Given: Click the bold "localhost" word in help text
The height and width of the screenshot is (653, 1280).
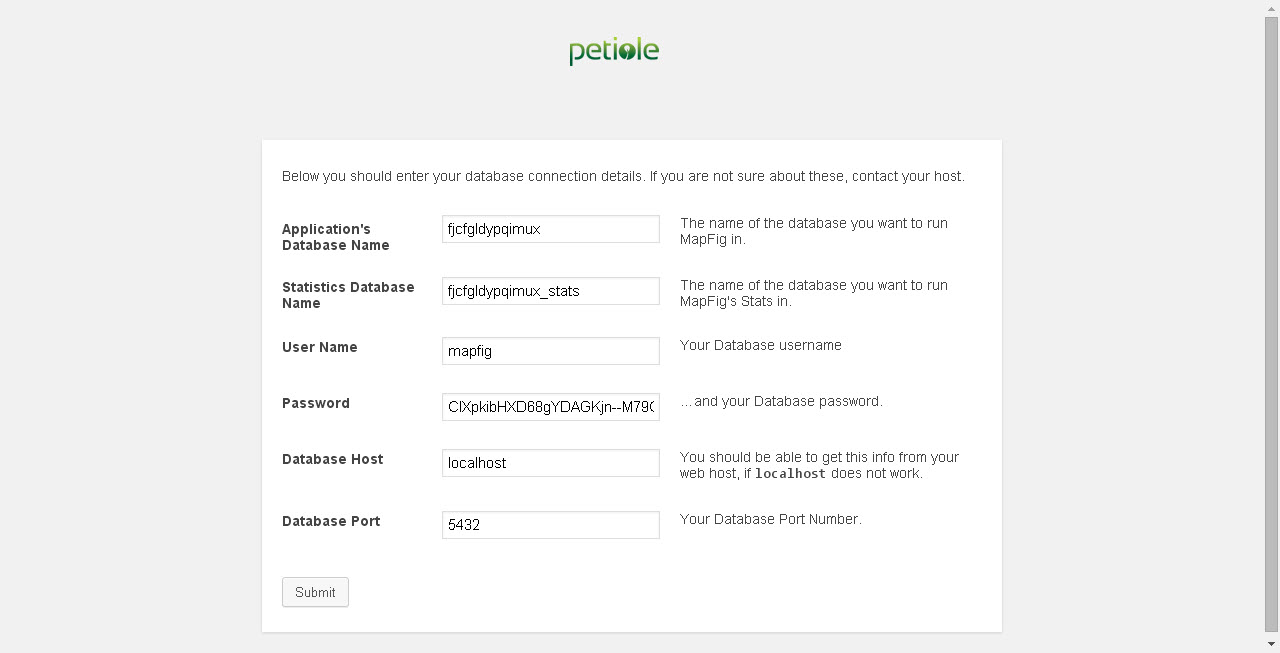Looking at the screenshot, I should [790, 474].
